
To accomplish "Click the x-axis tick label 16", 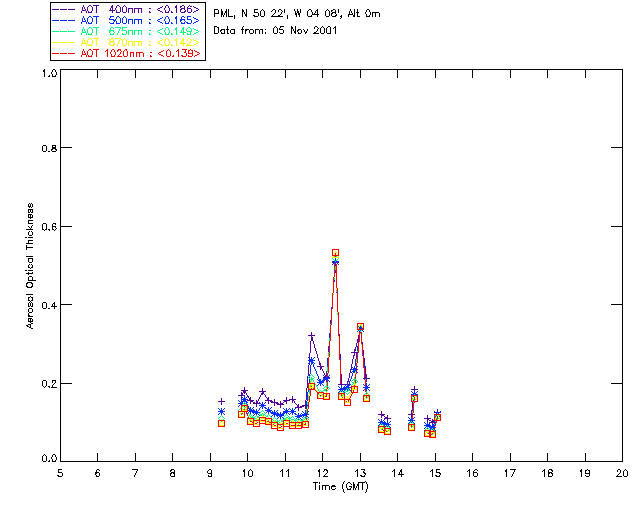I will pyautogui.click(x=473, y=473).
